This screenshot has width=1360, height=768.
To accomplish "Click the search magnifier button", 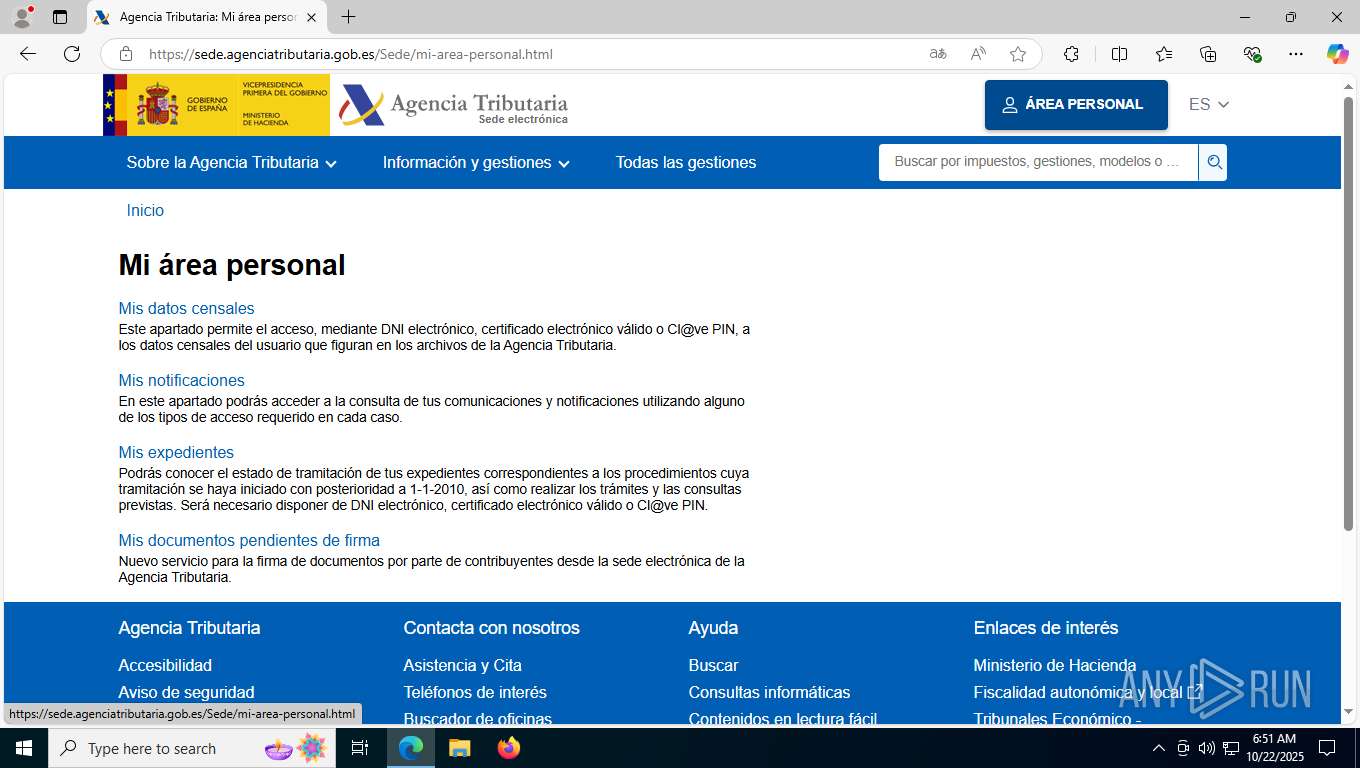I will (x=1213, y=162).
